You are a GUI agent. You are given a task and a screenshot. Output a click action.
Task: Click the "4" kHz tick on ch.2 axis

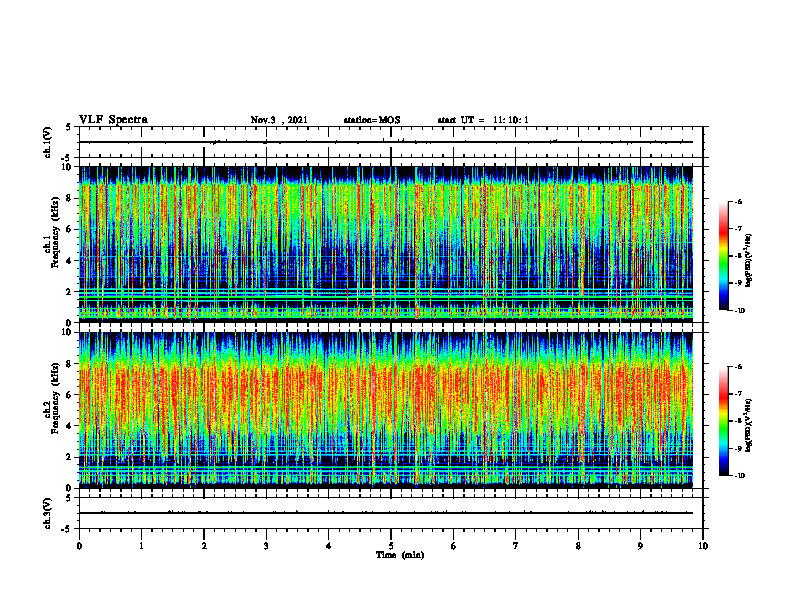pyautogui.click(x=70, y=426)
